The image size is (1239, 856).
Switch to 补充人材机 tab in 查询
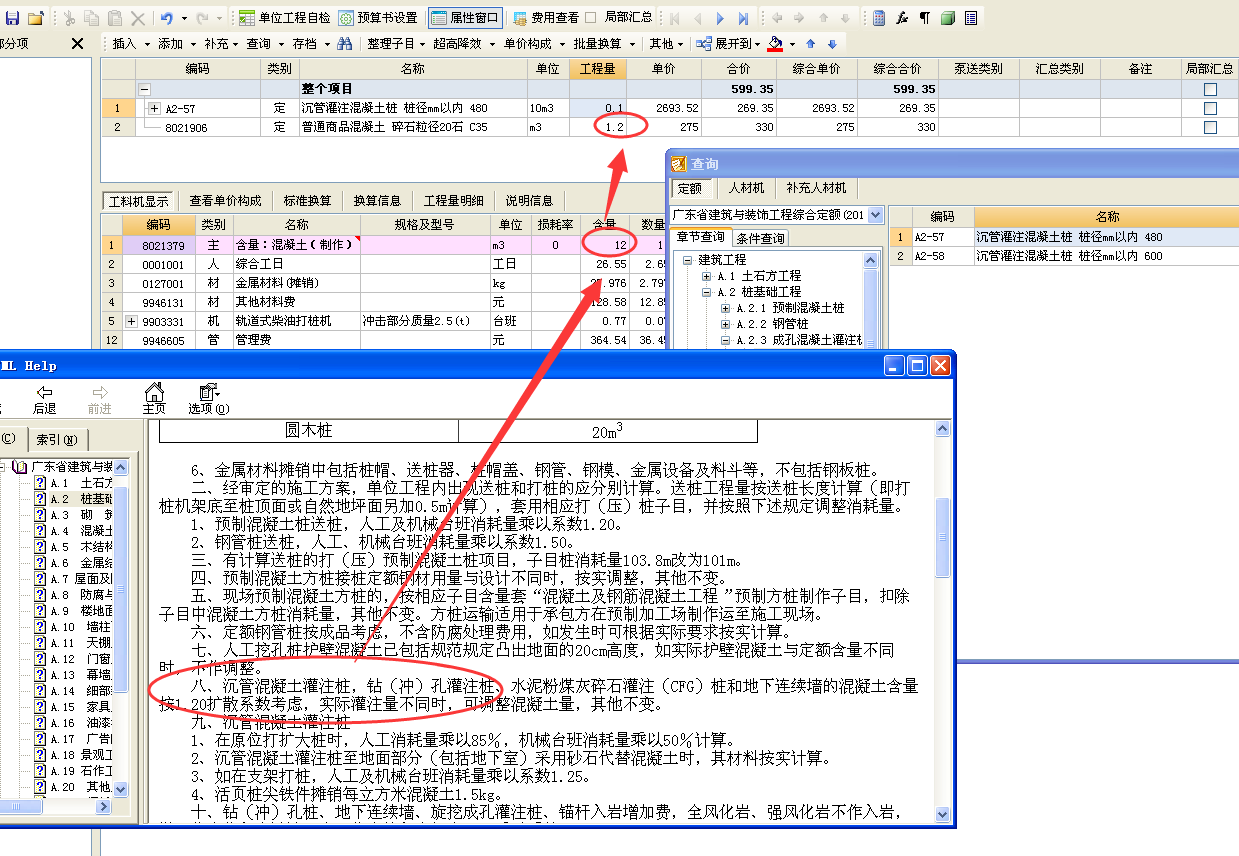(x=816, y=188)
